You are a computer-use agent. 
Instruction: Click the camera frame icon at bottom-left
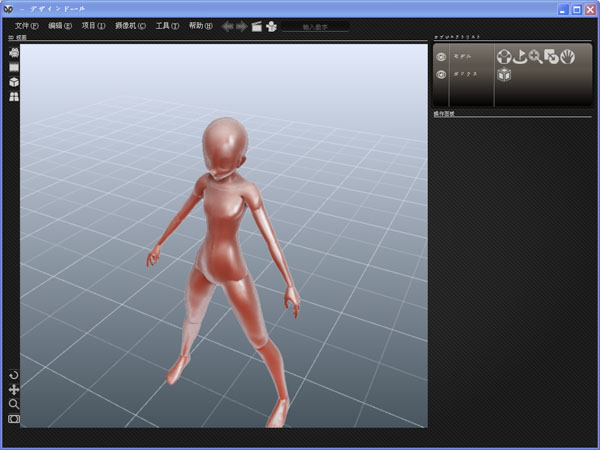pos(14,419)
